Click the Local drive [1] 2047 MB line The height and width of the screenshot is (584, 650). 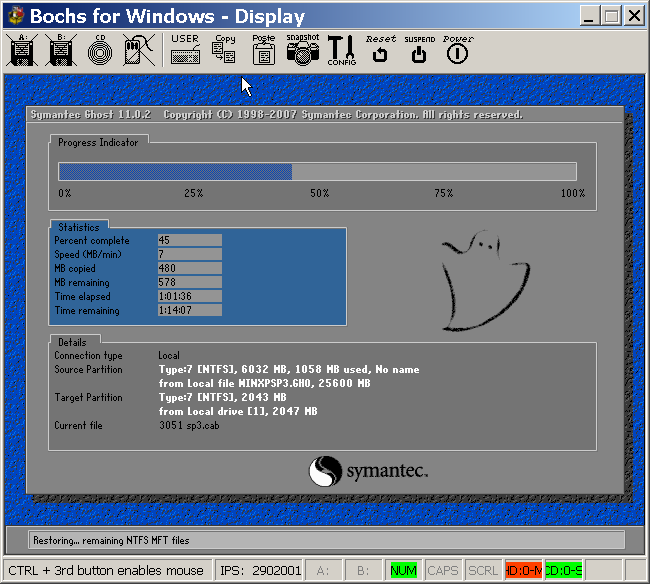(238, 412)
